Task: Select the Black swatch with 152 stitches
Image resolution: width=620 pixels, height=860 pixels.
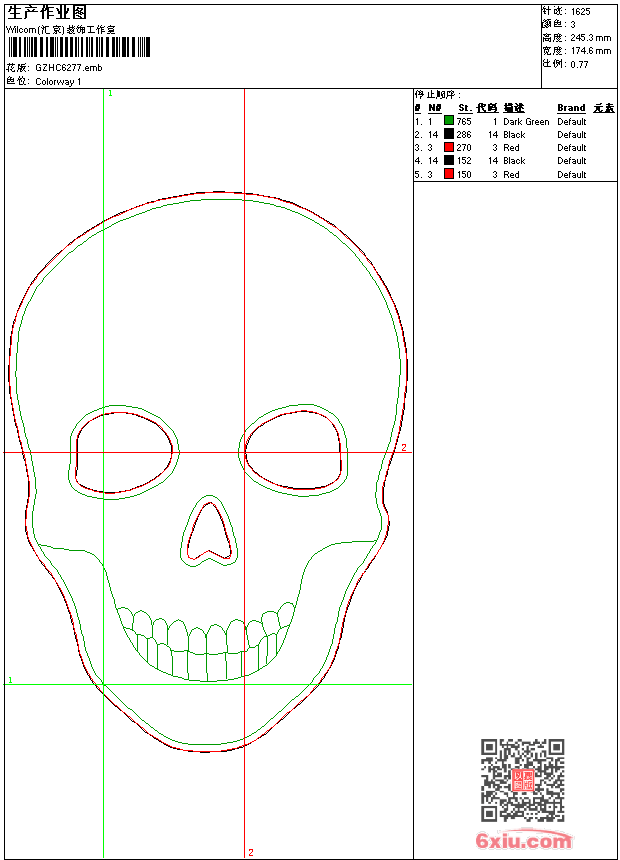Action: [x=449, y=160]
